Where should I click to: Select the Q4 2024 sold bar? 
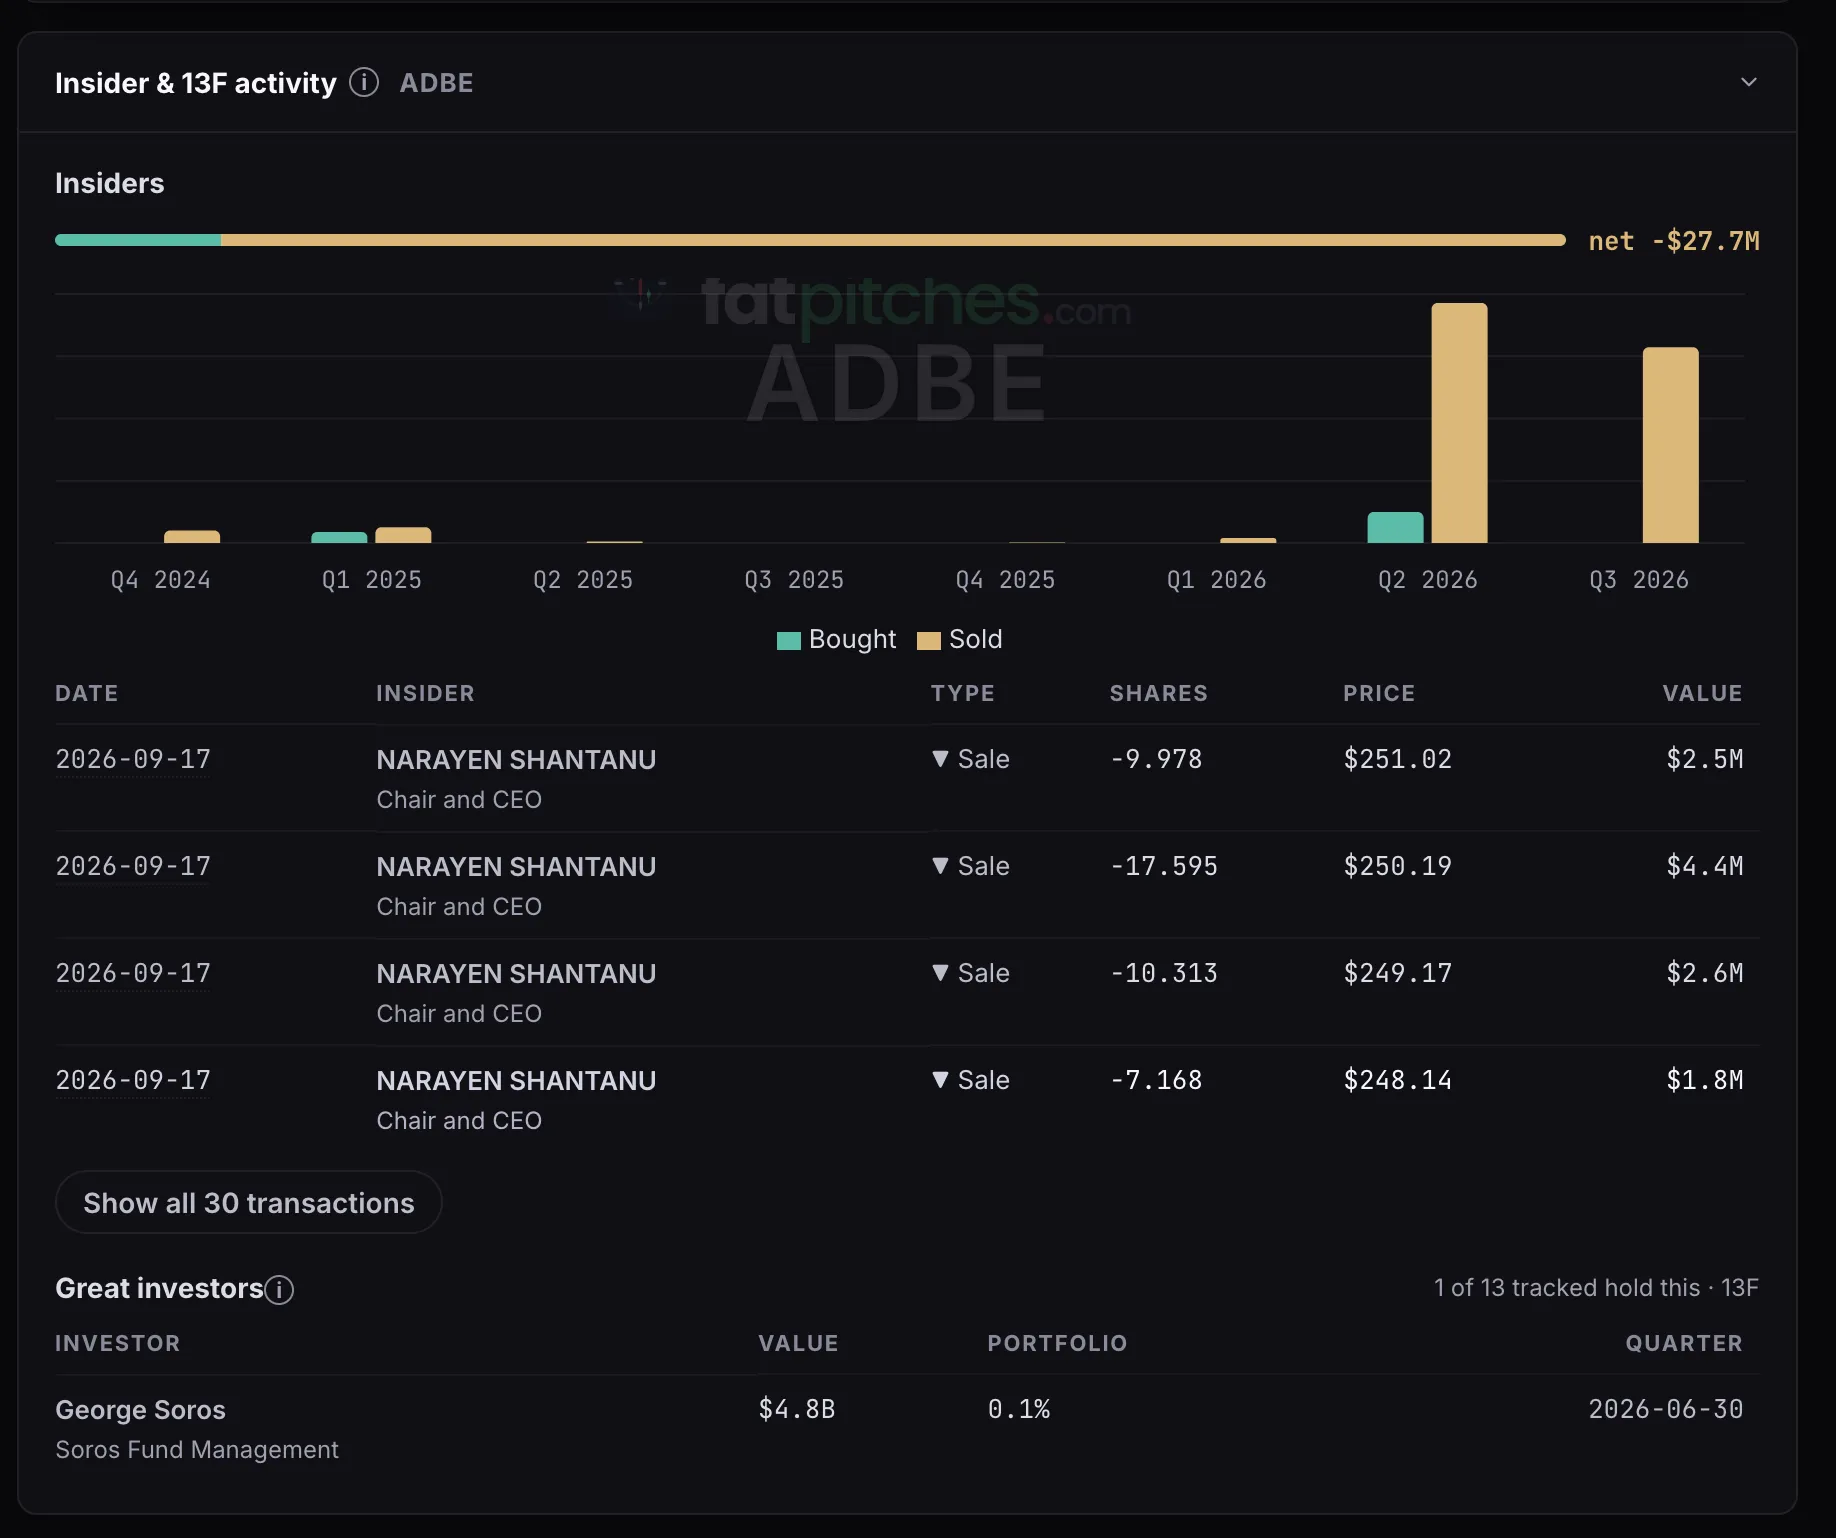(x=192, y=537)
